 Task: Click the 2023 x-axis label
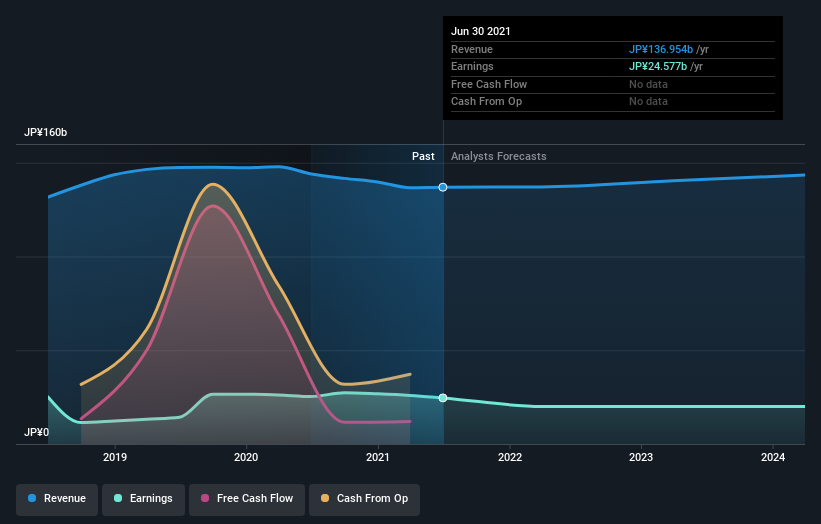[641, 458]
